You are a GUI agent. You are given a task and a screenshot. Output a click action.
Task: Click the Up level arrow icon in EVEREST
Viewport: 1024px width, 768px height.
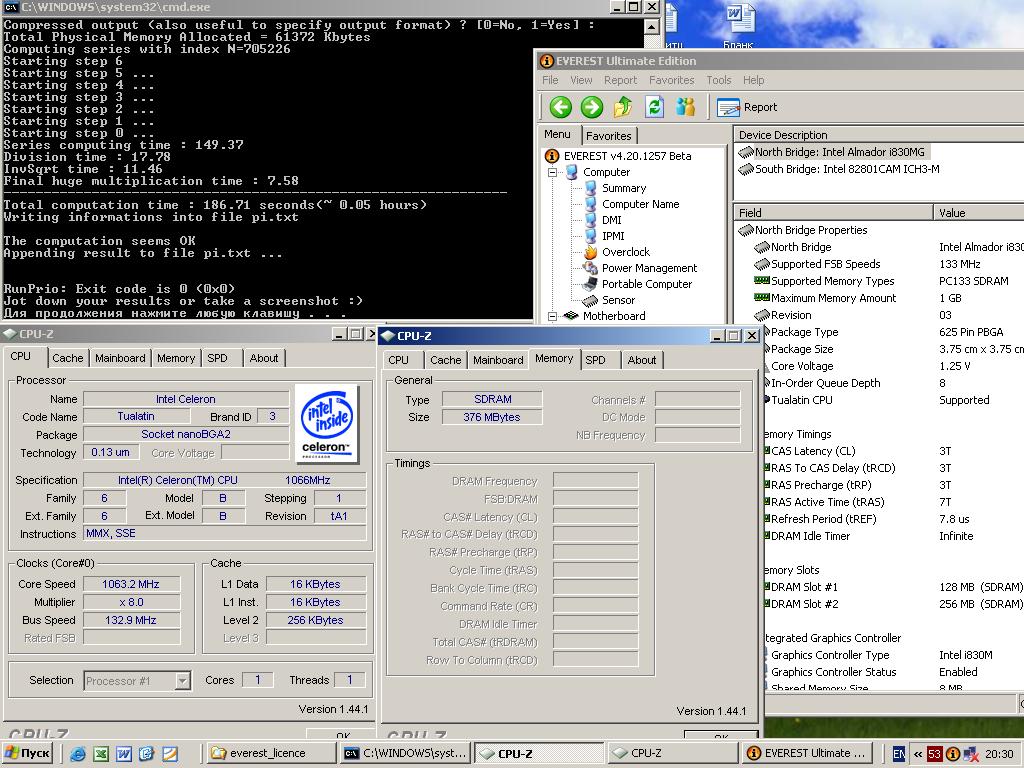coord(623,106)
